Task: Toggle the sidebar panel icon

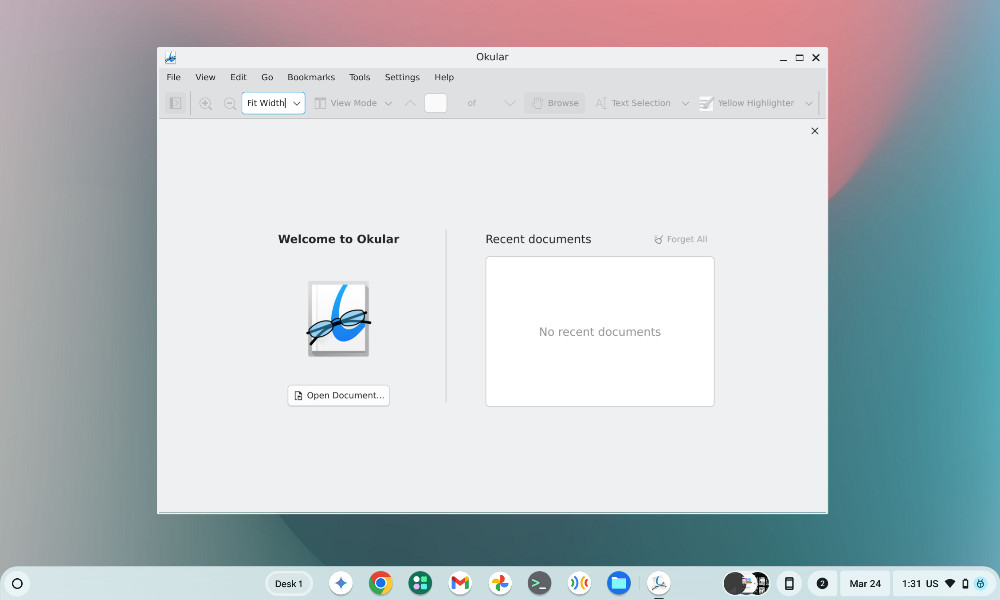Action: [x=175, y=103]
